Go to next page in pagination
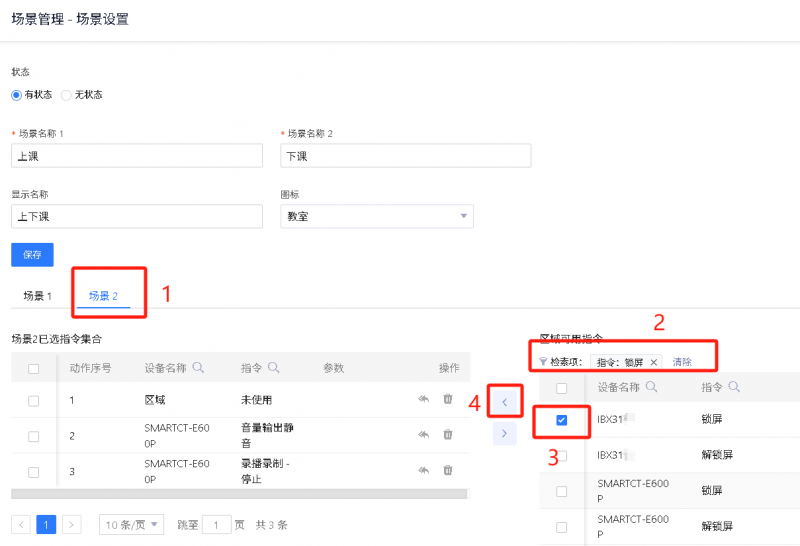The height and width of the screenshot is (546, 800). (x=71, y=524)
